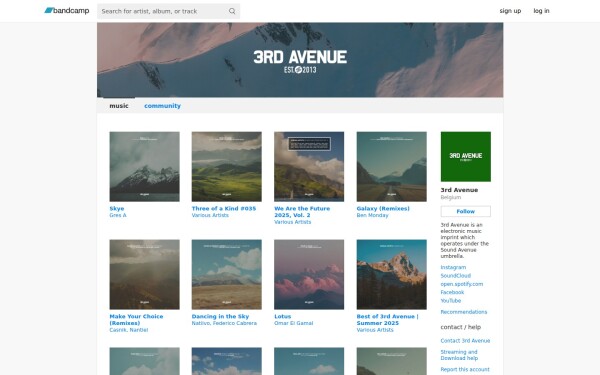Screen dimensions: 600x375
Task: Click the Lotus title link
Action: pyautogui.click(x=282, y=316)
